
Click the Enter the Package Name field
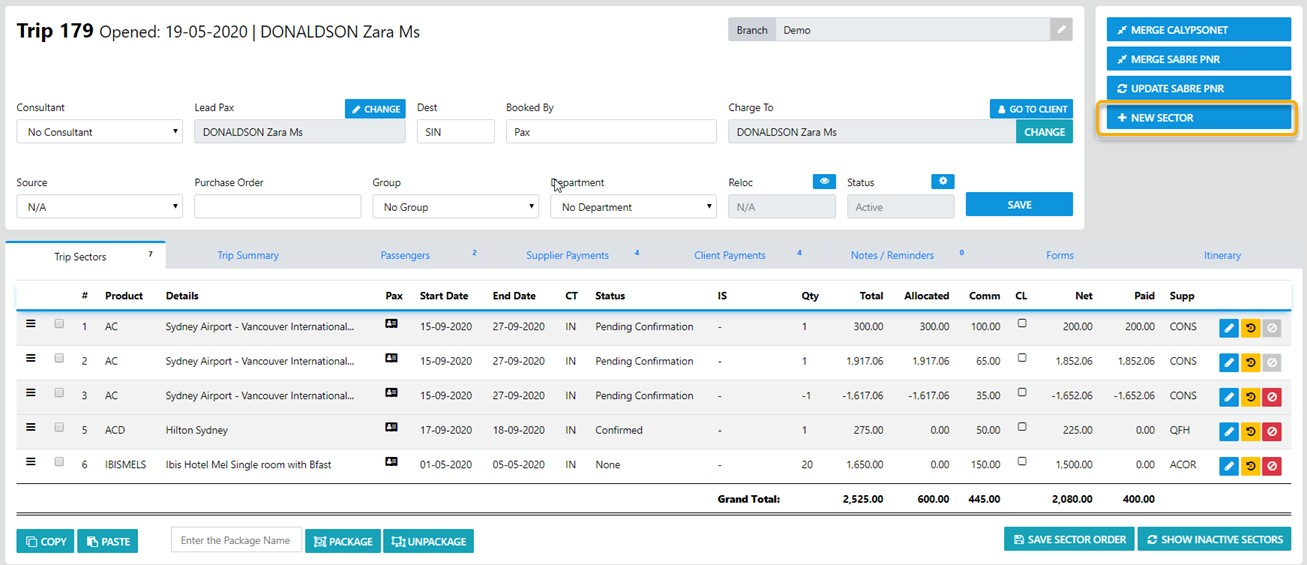235,541
